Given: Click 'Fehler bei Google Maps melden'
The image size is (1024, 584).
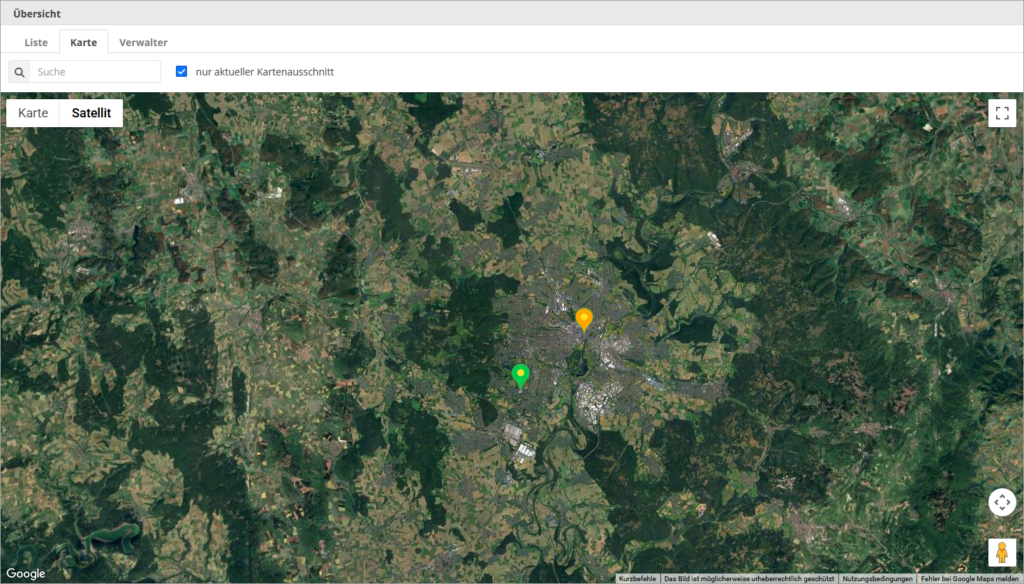Looking at the screenshot, I should pyautogui.click(x=970, y=579).
